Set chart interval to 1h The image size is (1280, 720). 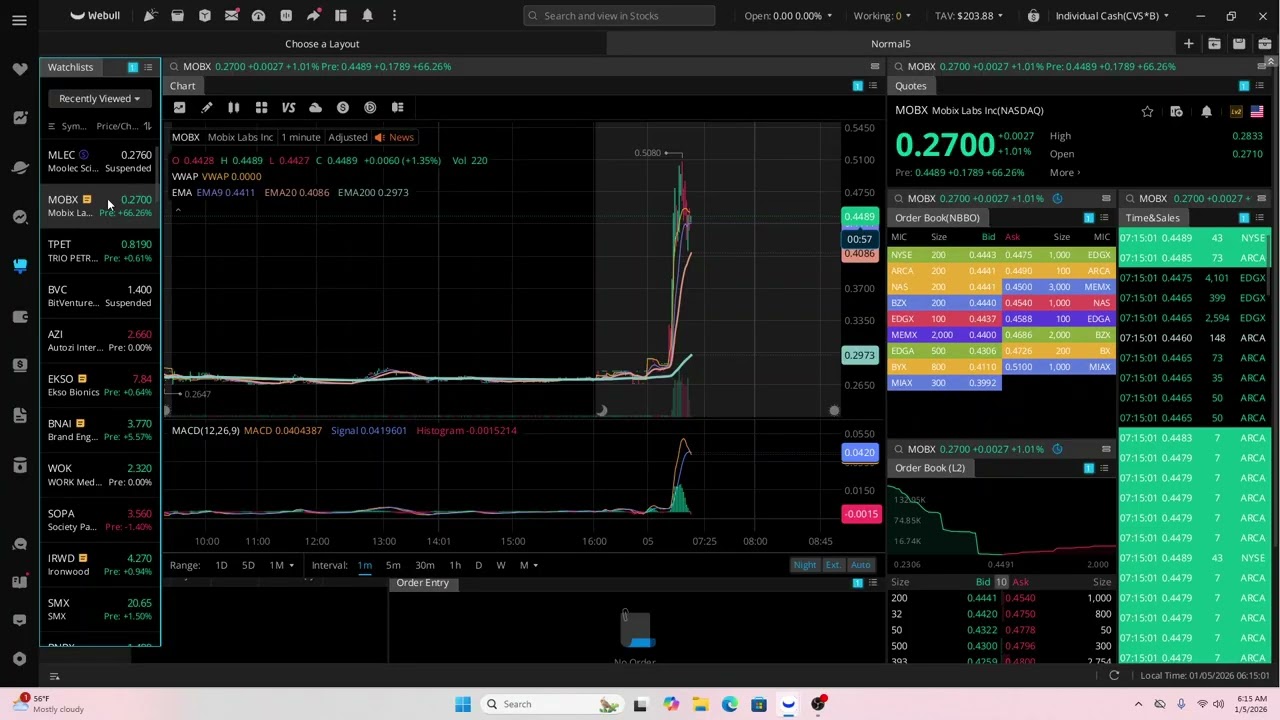point(455,566)
